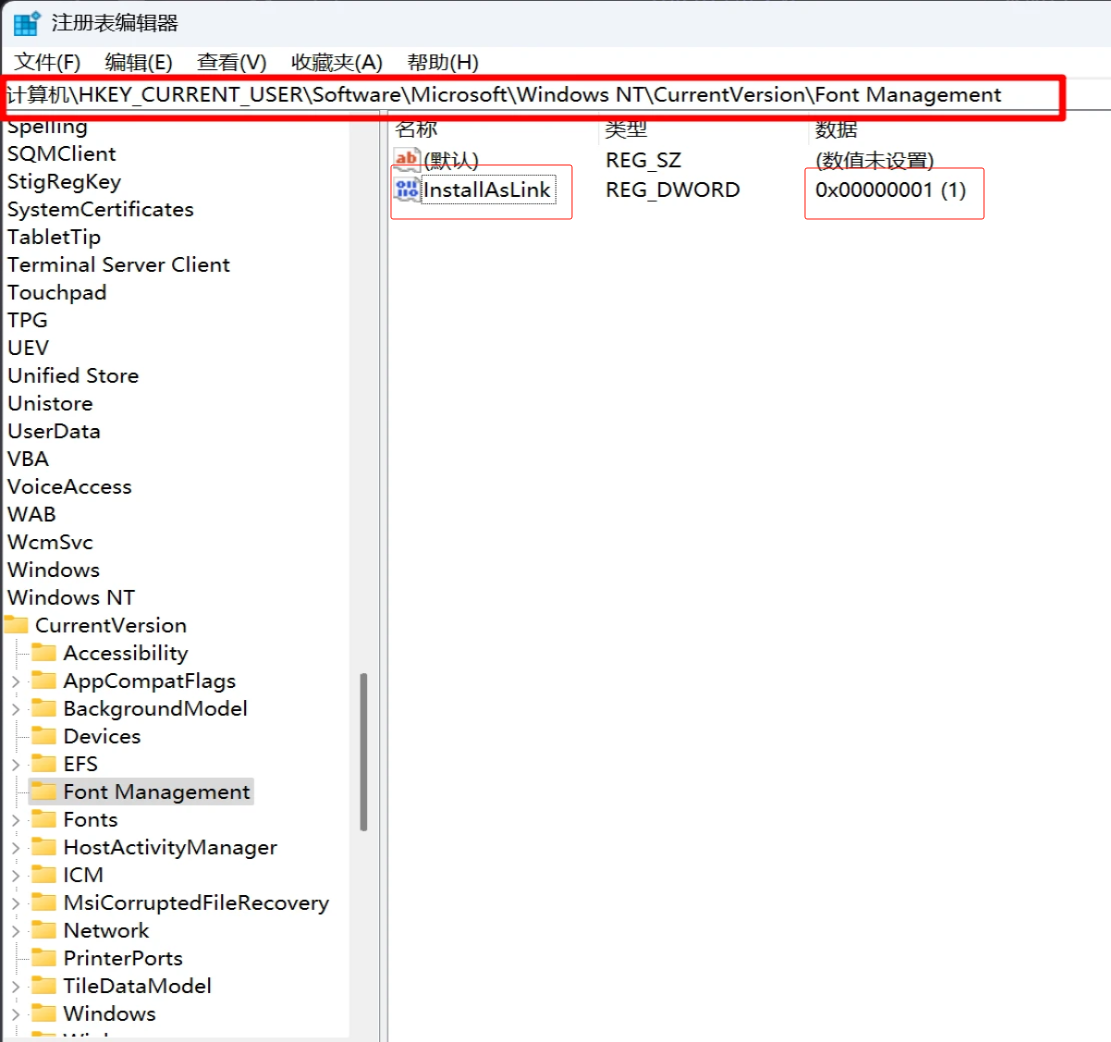The width and height of the screenshot is (1111, 1042).
Task: Select the UEV key
Action: [28, 348]
